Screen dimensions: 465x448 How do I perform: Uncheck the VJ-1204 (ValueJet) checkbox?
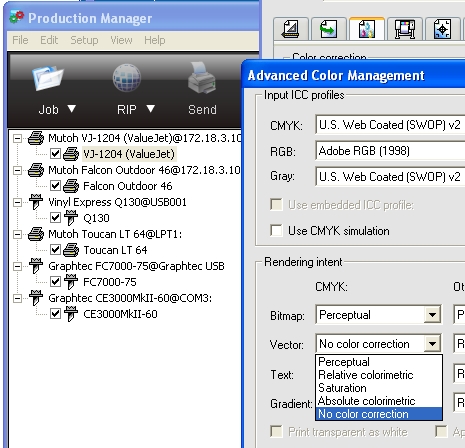[x=55, y=154]
